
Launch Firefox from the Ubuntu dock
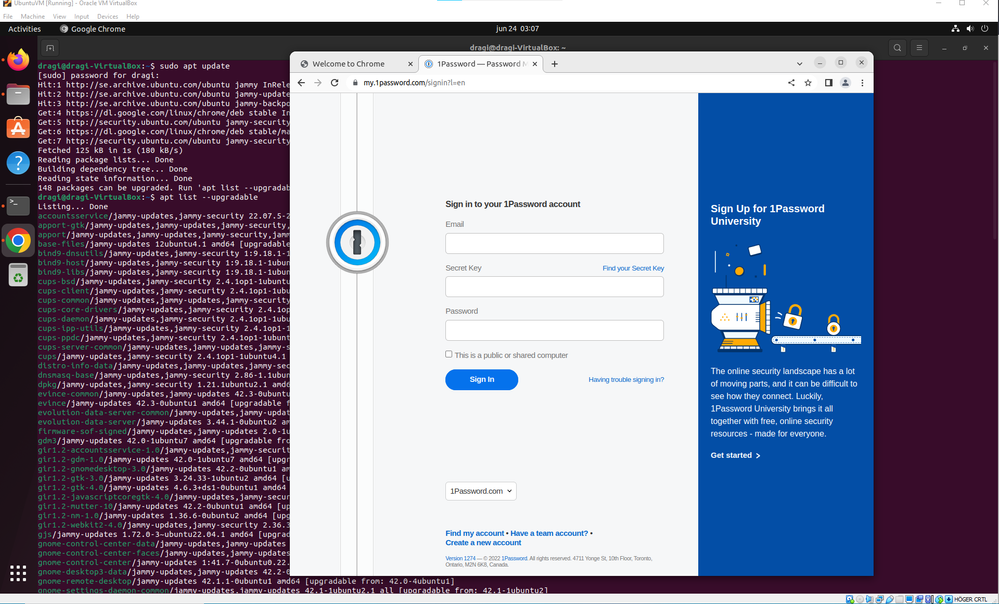tap(18, 59)
